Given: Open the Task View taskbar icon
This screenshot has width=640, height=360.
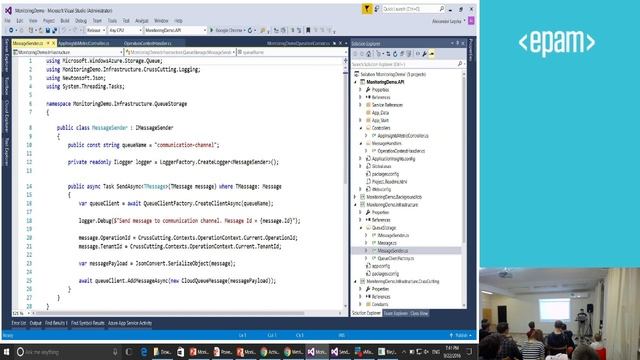Looking at the screenshot, I should [129, 352].
